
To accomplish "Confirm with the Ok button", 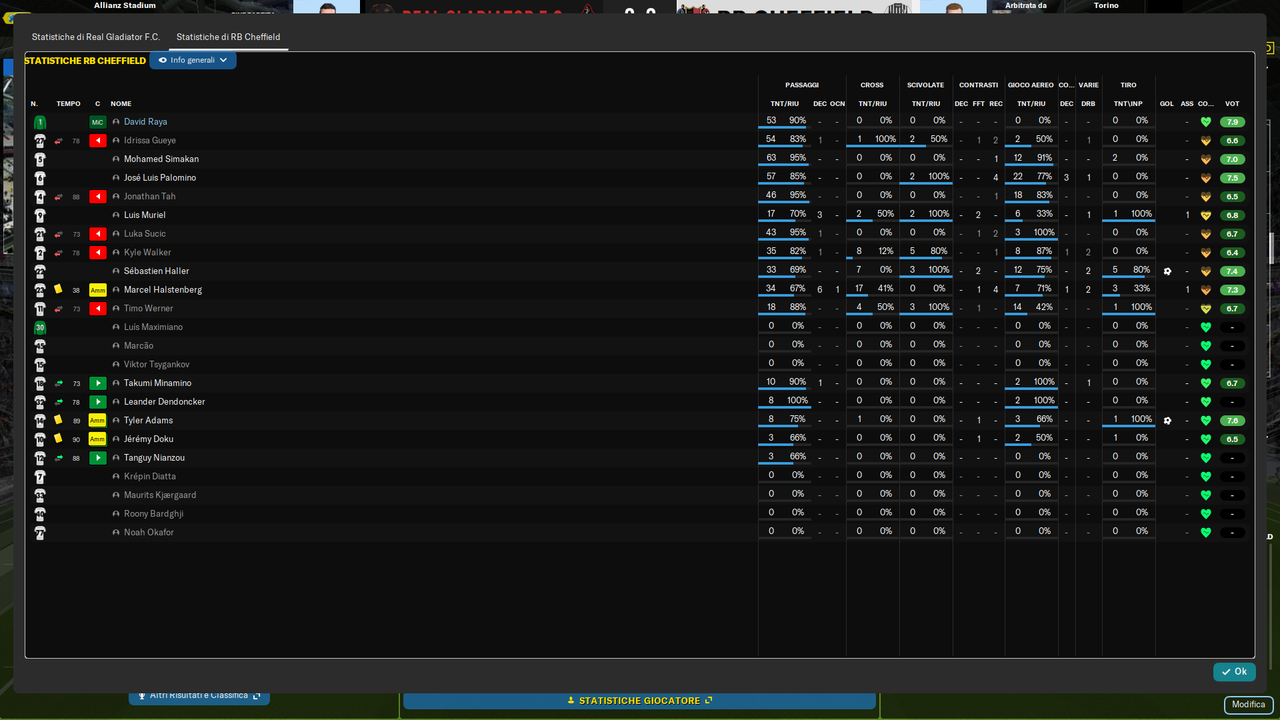I will (x=1234, y=672).
